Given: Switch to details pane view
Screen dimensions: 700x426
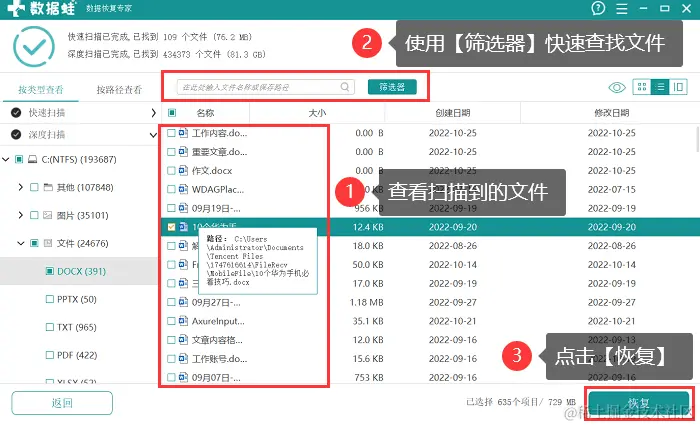Looking at the screenshot, I should click(x=678, y=87).
